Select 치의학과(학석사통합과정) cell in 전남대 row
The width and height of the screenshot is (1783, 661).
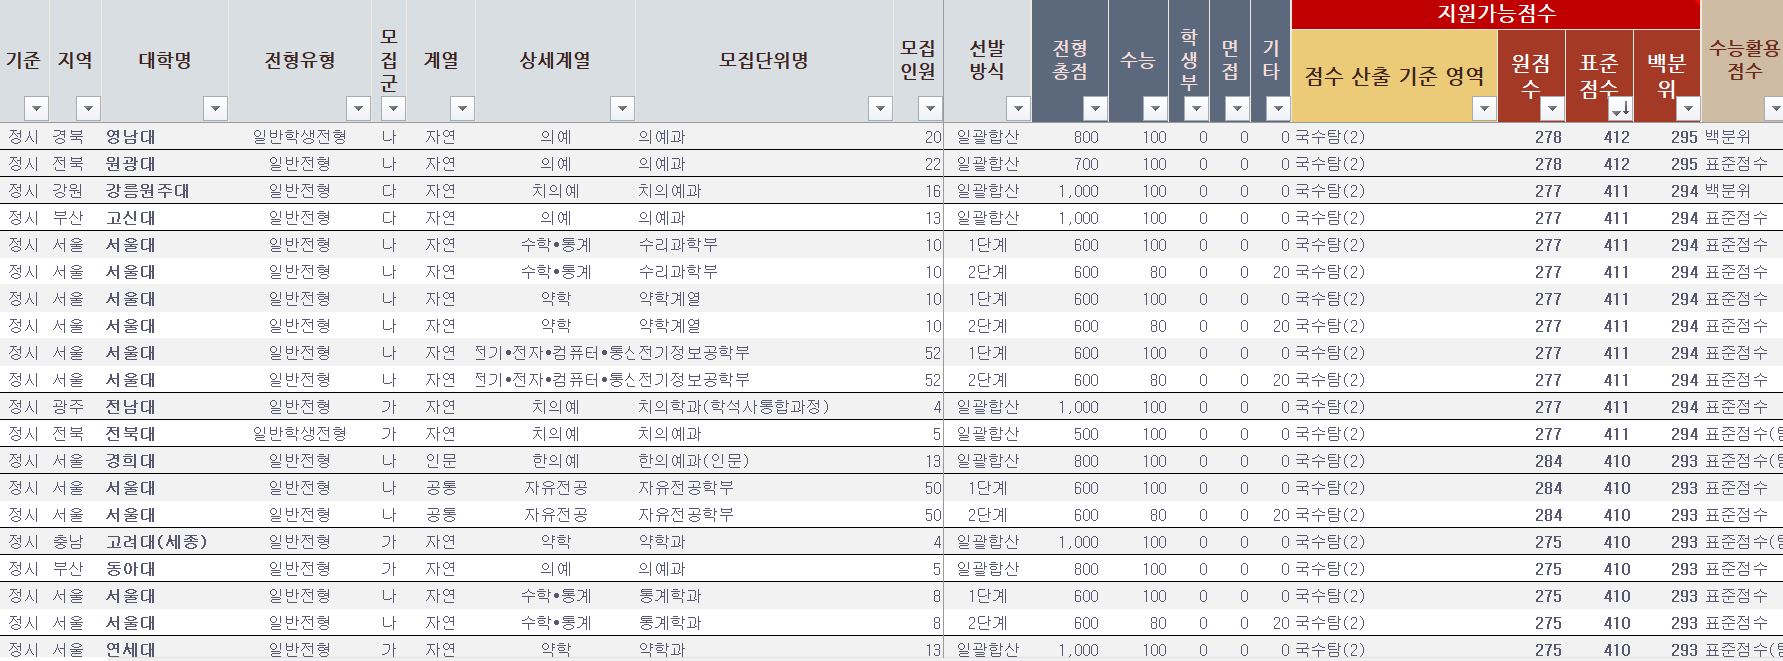coord(764,407)
